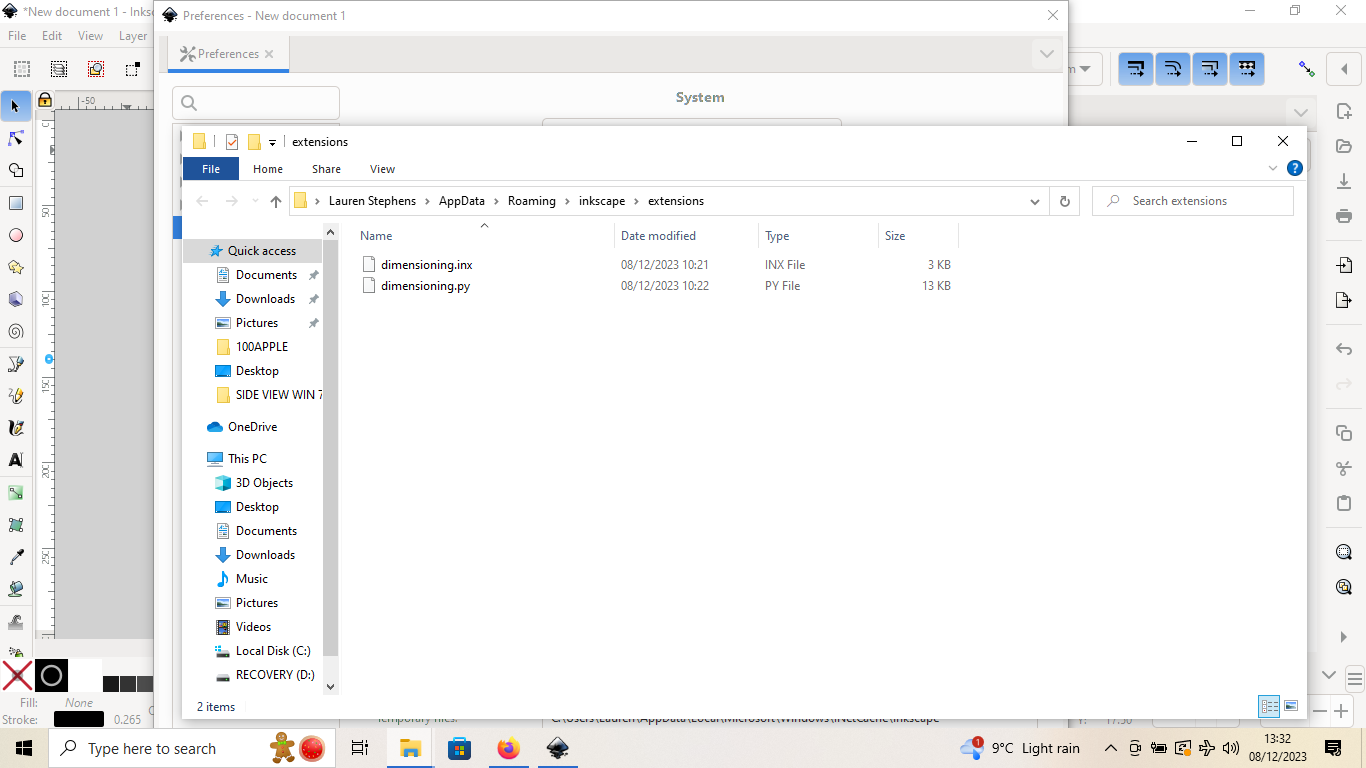The width and height of the screenshot is (1366, 768).
Task: Open the Preferences tab list chevron
Action: pyautogui.click(x=1047, y=54)
